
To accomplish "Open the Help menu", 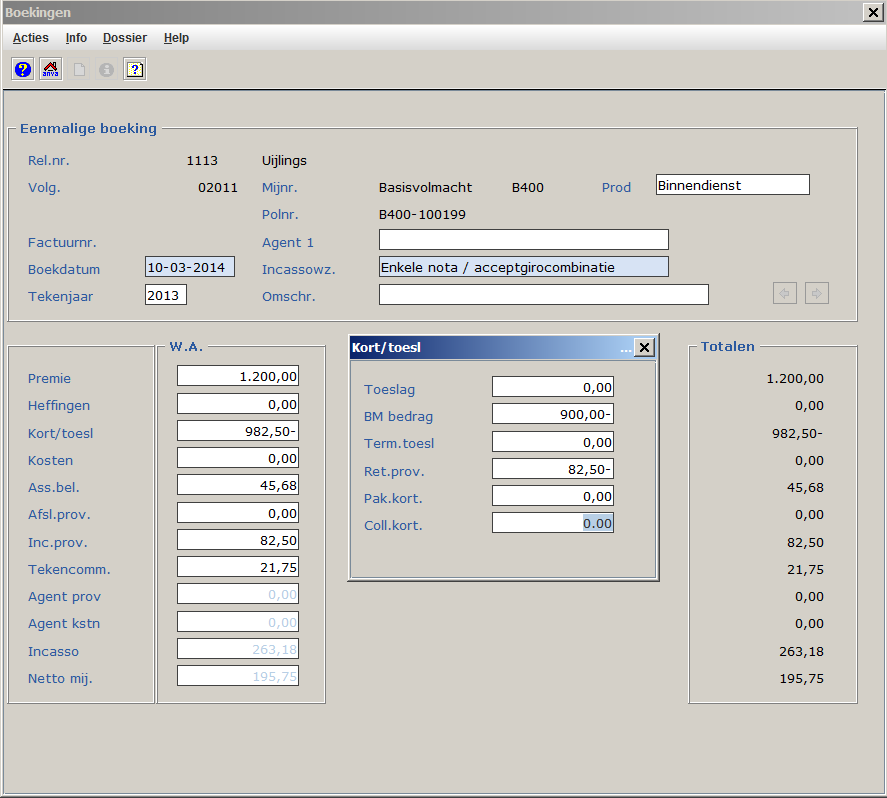I will [x=176, y=38].
